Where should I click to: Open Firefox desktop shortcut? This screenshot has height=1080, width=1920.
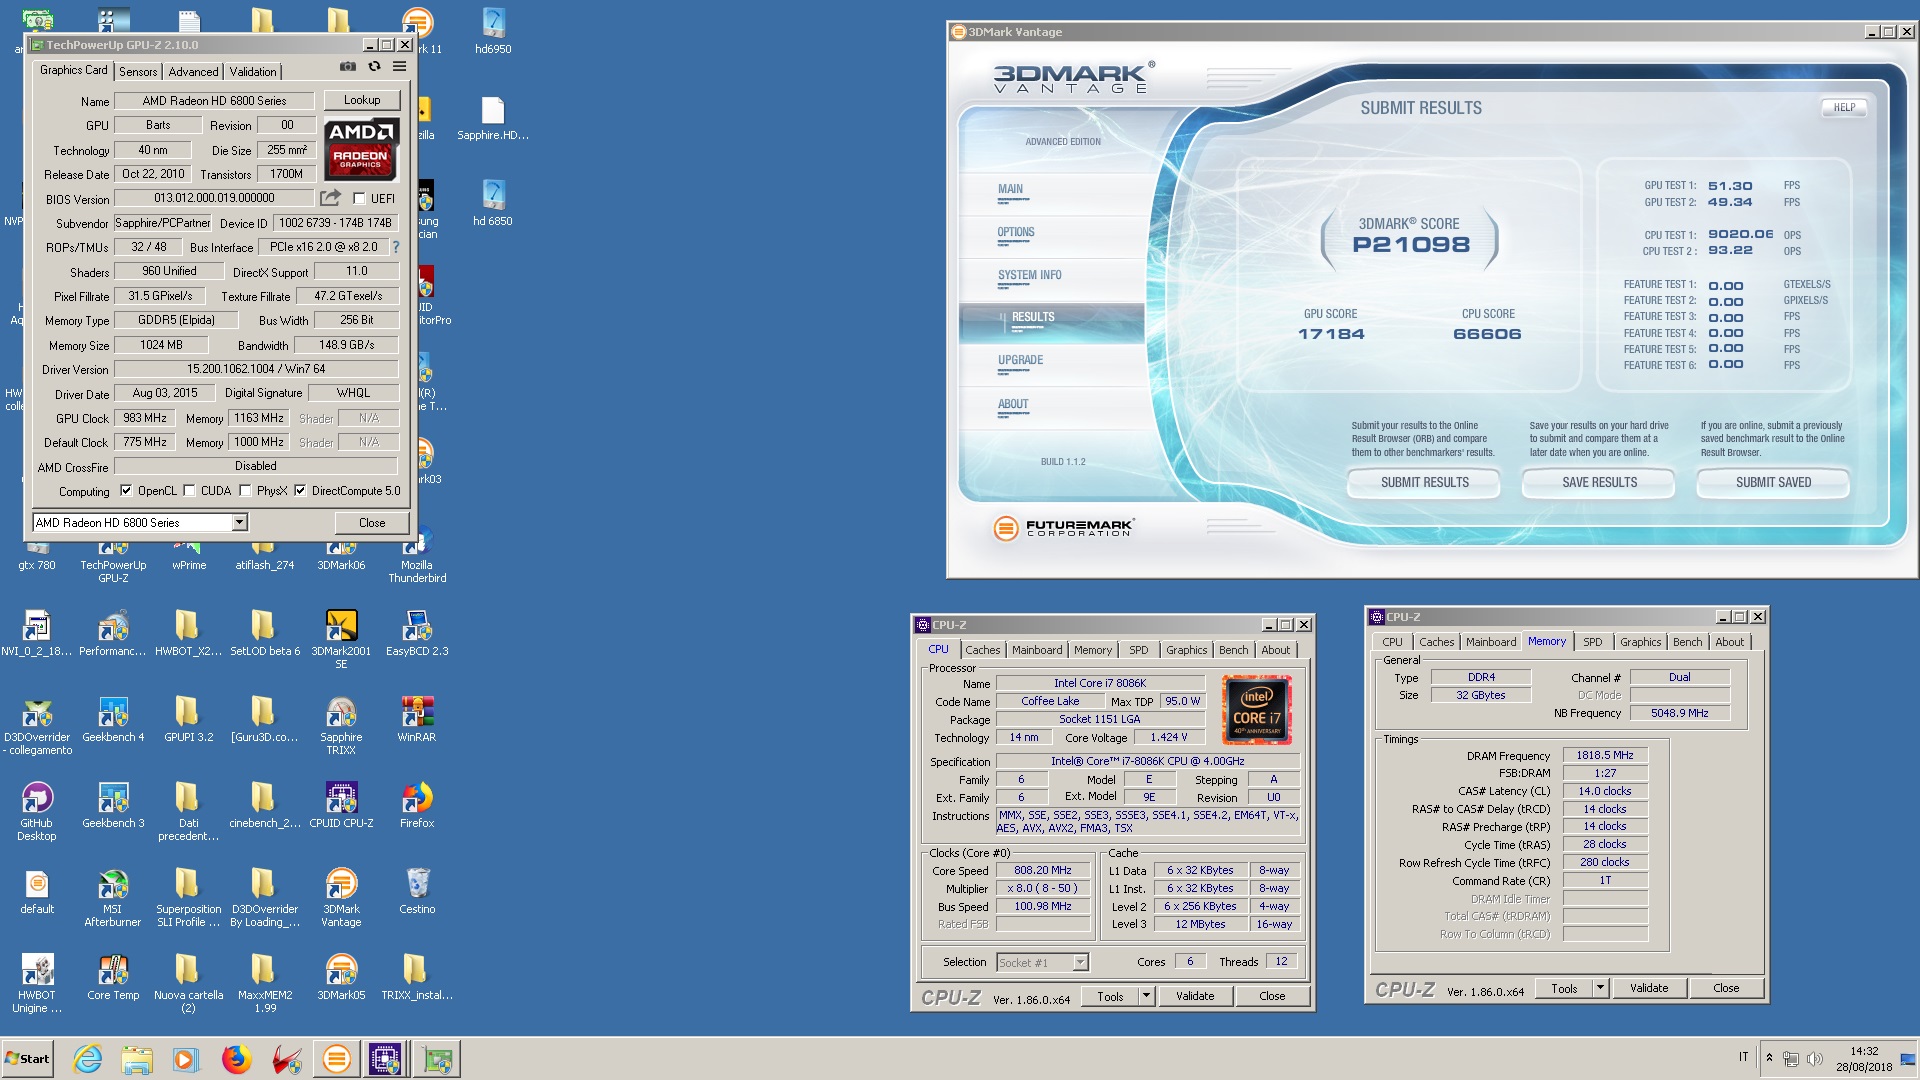[x=417, y=805]
